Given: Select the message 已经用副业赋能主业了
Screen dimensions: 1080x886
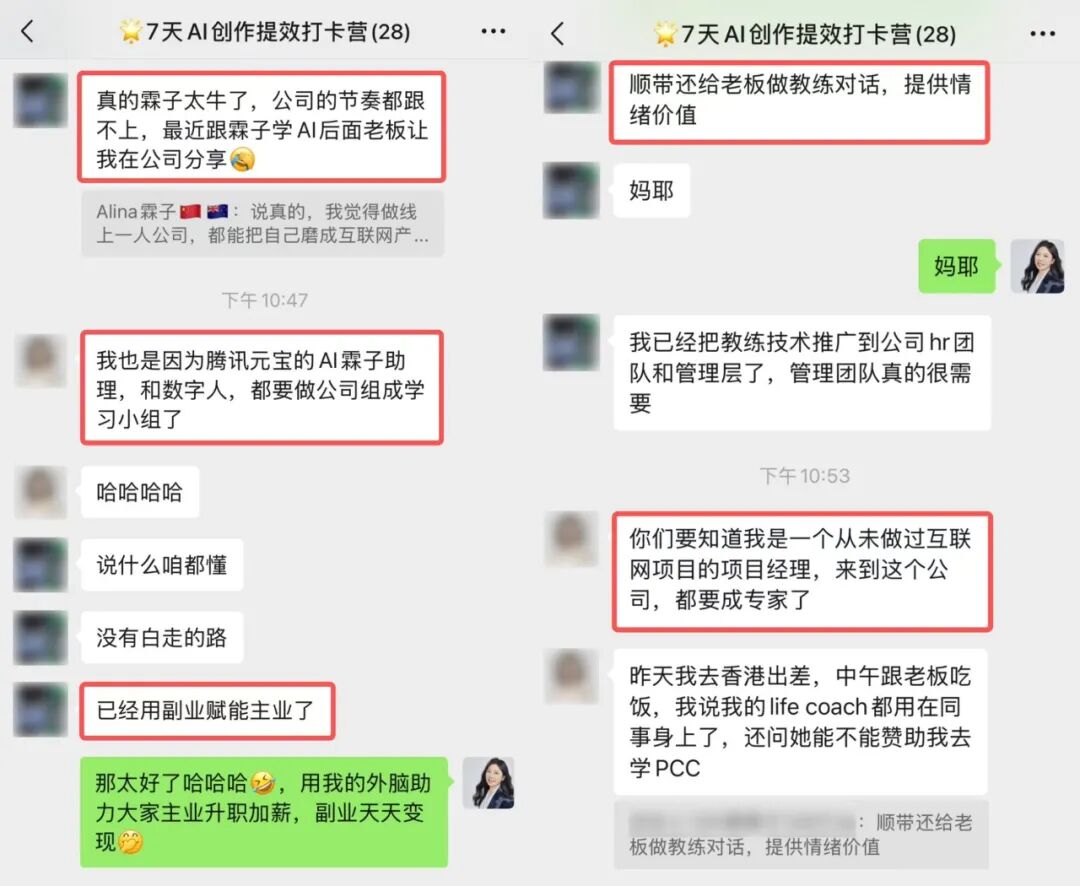Looking at the screenshot, I should [x=207, y=711].
